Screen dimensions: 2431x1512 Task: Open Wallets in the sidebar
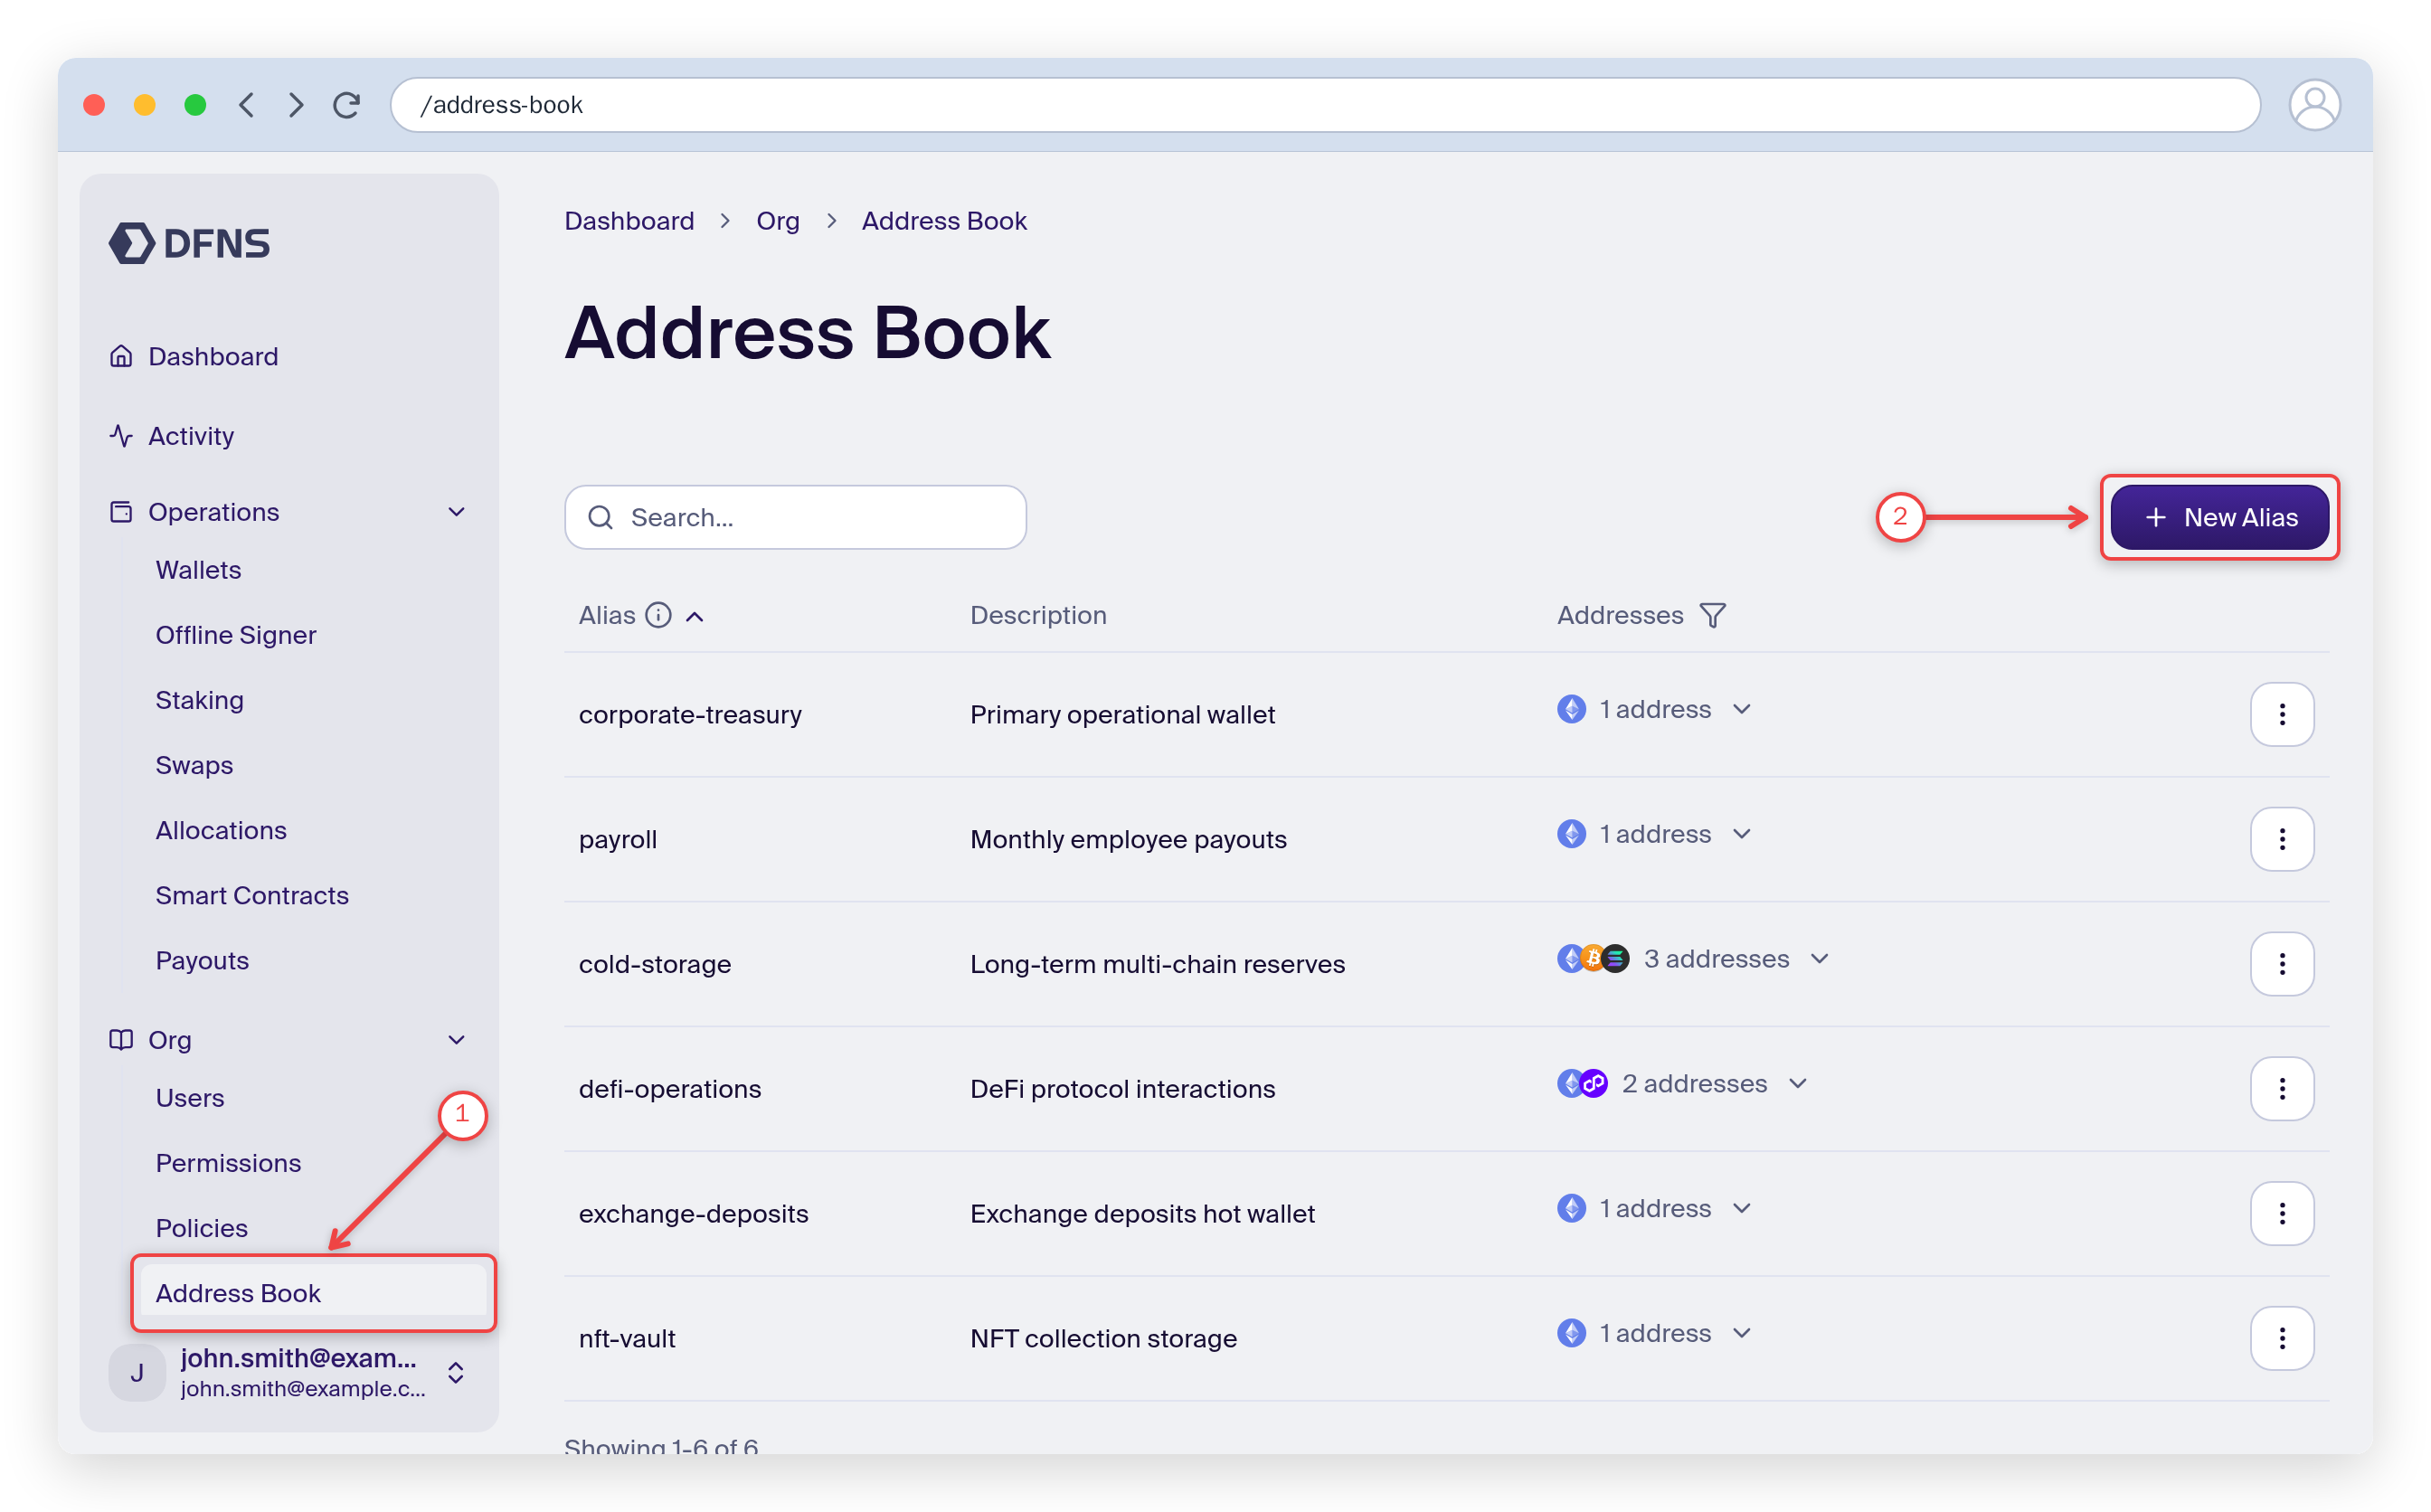198,570
